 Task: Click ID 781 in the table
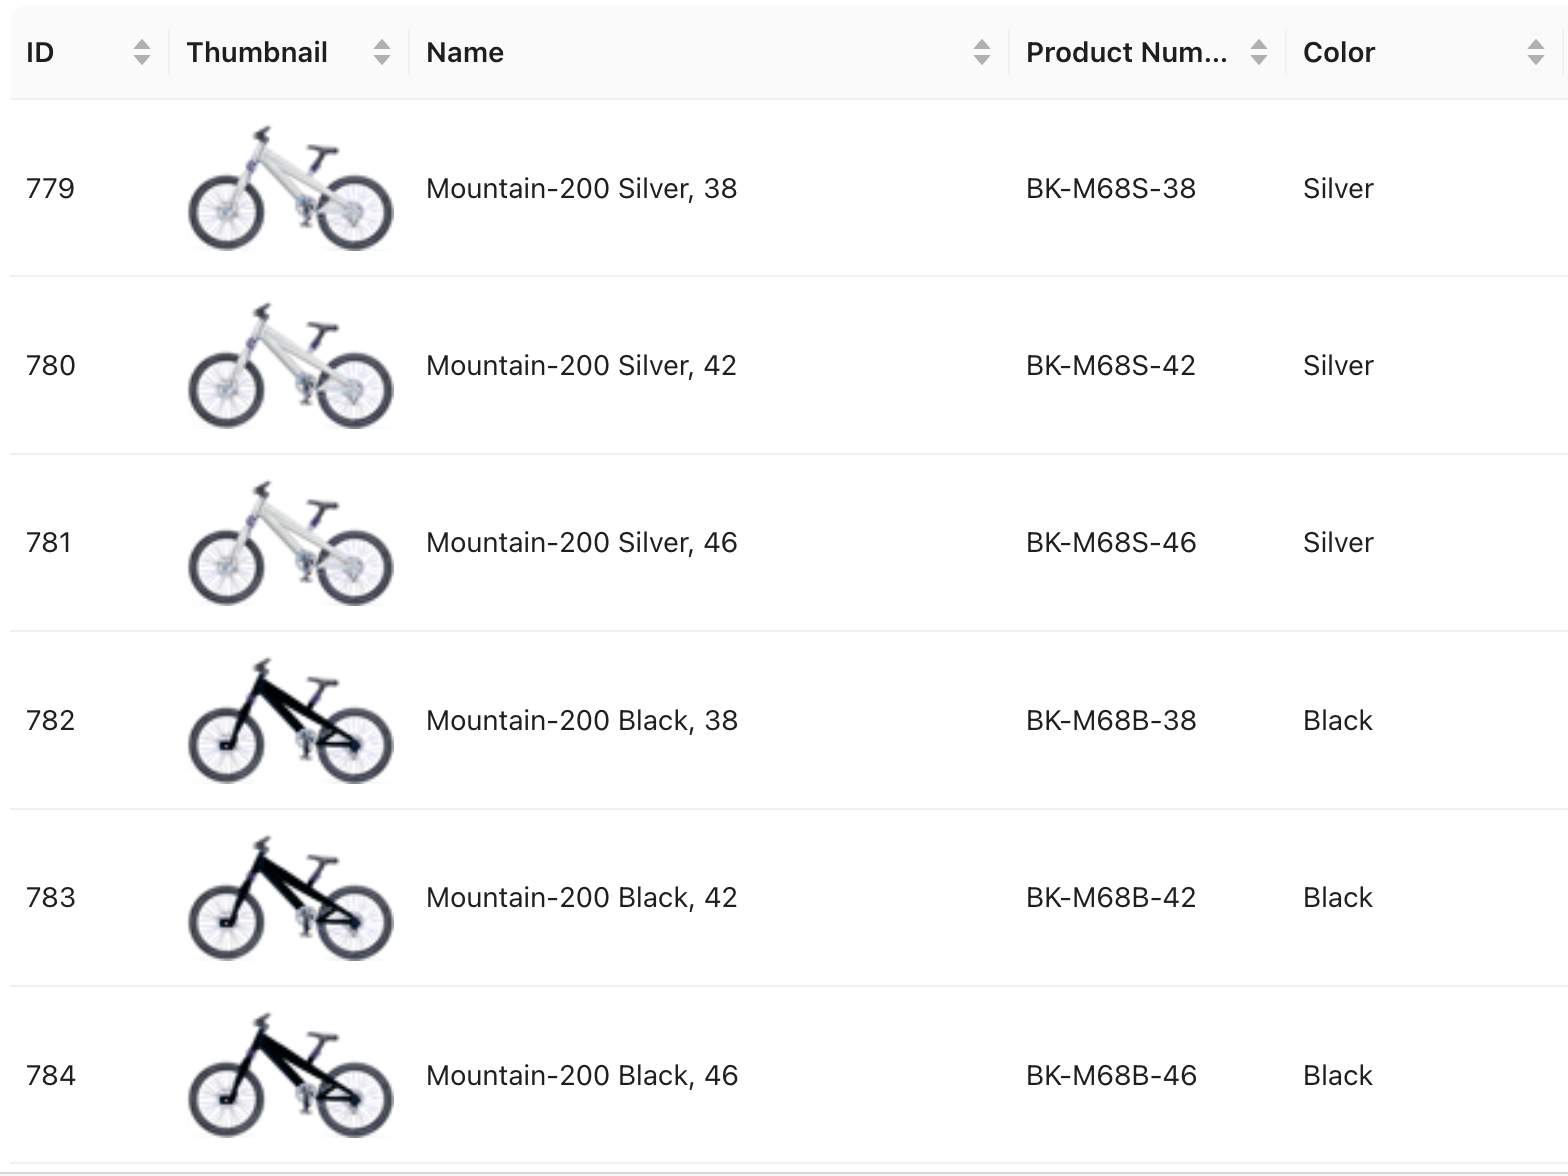pos(49,543)
